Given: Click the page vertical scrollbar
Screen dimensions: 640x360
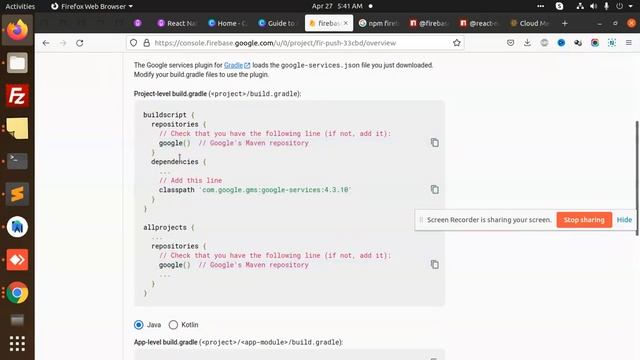Looking at the screenshot, I should pos(637,178).
